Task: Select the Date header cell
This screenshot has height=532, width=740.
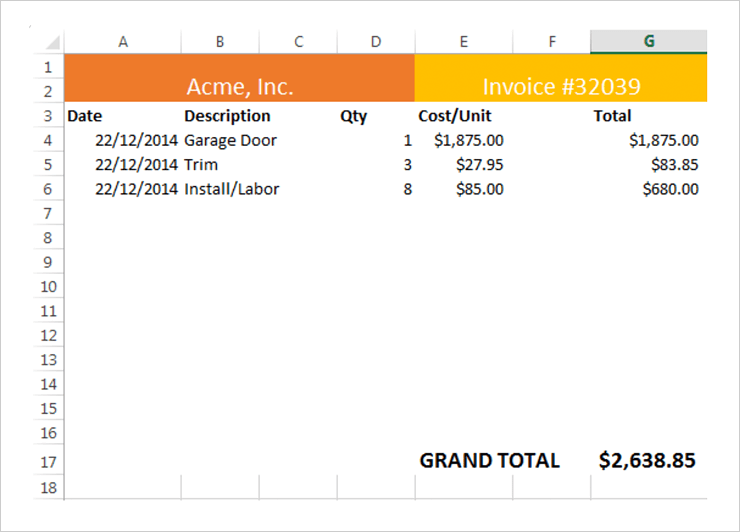Action: tap(123, 116)
